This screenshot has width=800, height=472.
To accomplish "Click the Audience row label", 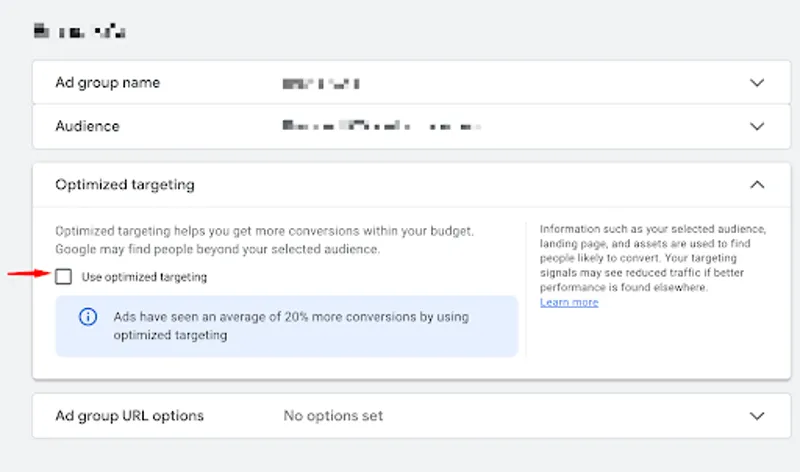I will (87, 126).
